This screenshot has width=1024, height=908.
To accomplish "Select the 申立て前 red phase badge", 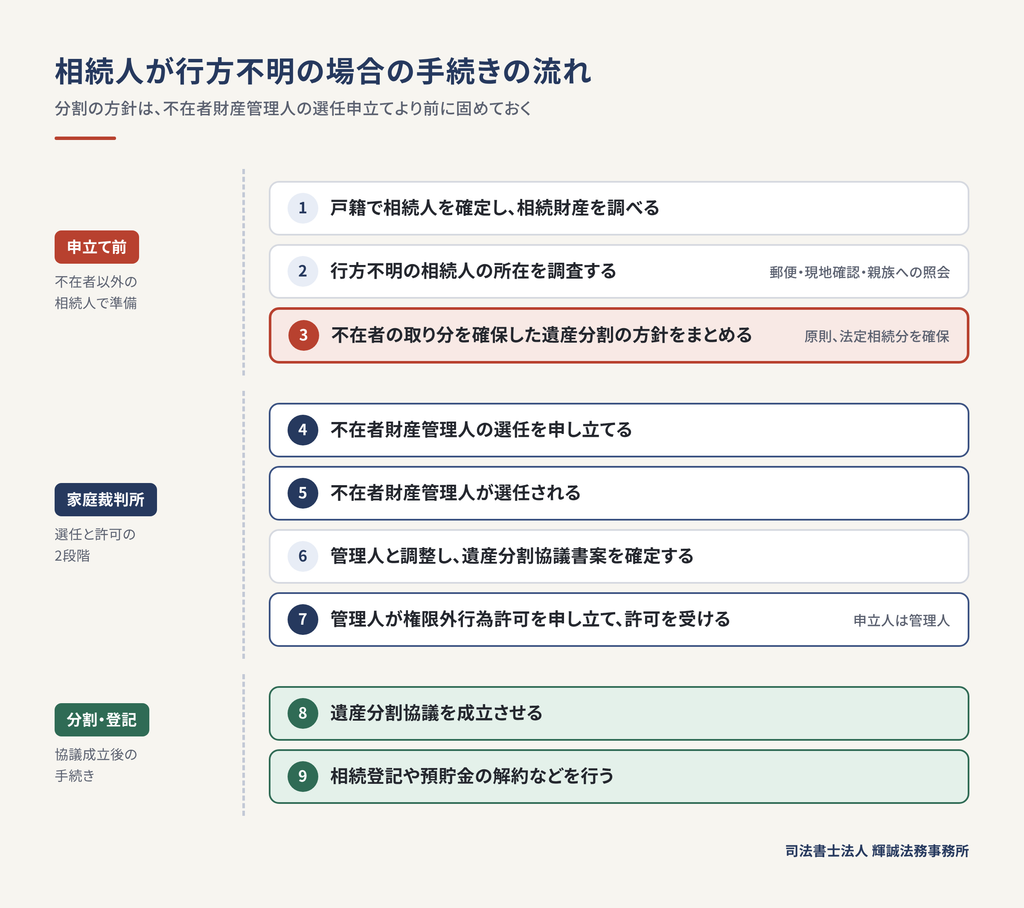I will pos(97,247).
